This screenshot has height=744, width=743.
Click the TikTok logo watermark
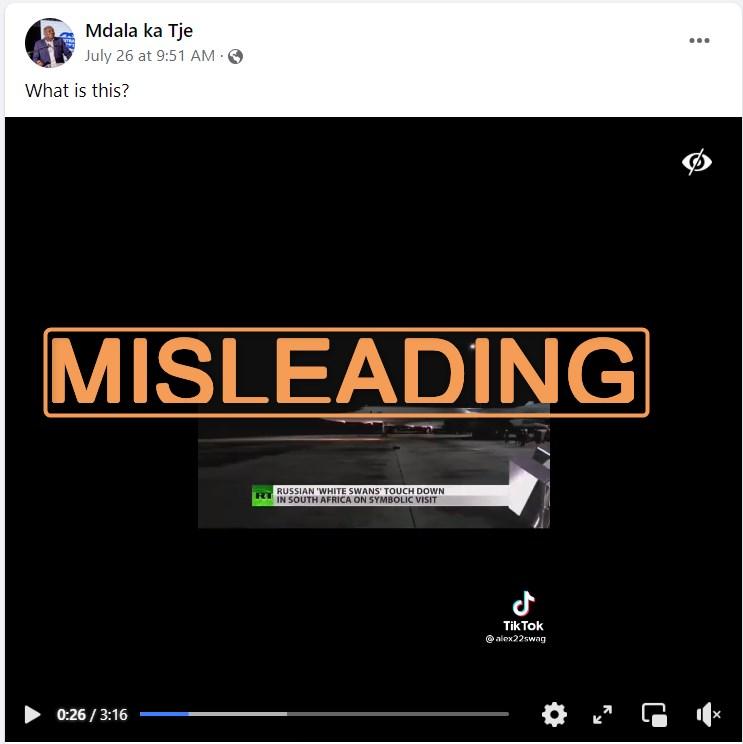[523, 611]
